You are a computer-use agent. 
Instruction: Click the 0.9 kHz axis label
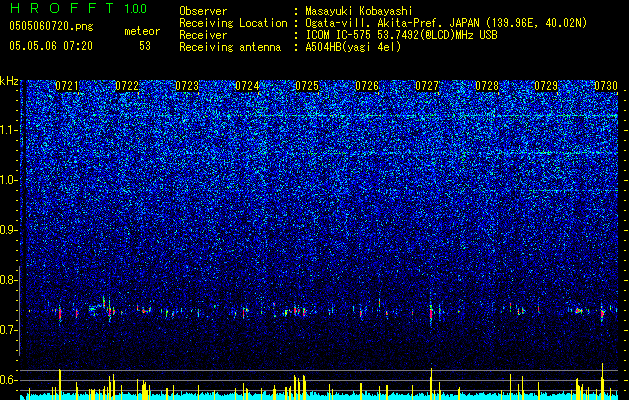click(8, 230)
